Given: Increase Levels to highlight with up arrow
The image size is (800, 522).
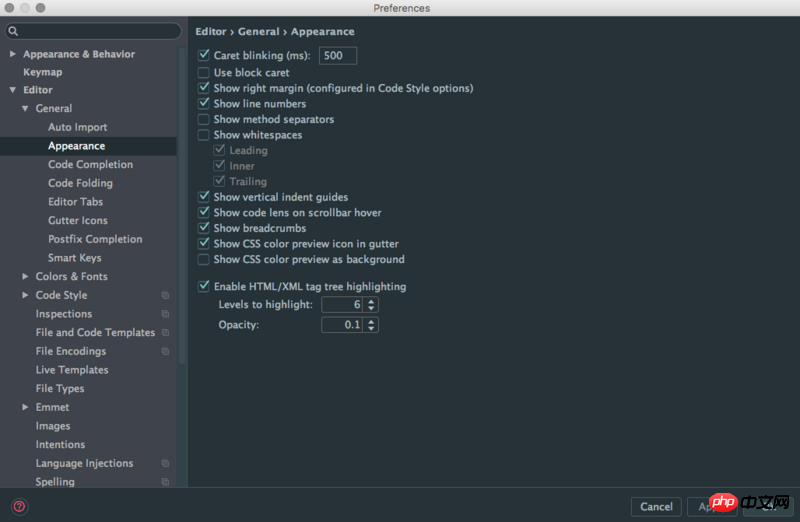Looking at the screenshot, I should click(x=371, y=301).
